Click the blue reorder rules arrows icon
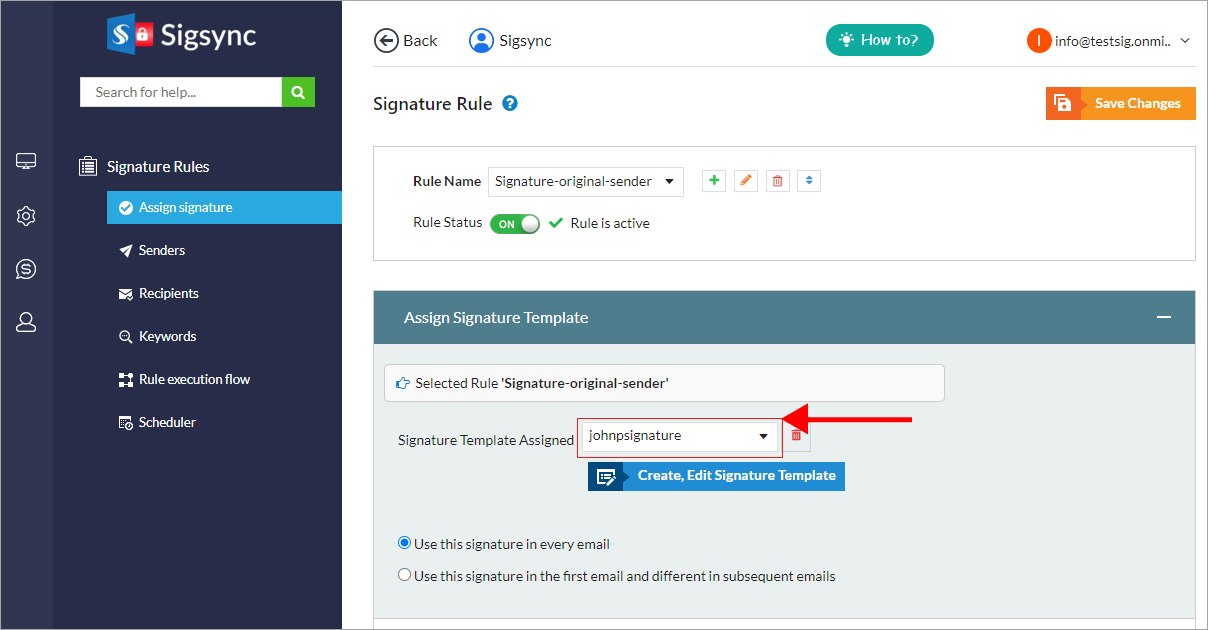The height and width of the screenshot is (630, 1208). coord(810,181)
